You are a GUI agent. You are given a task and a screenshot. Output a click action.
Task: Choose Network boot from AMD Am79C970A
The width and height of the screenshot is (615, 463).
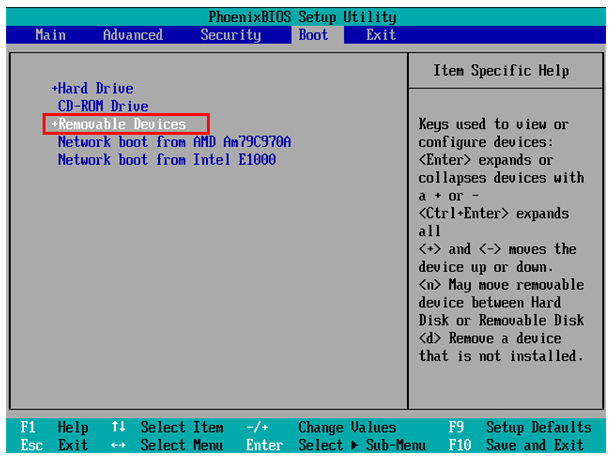click(x=175, y=142)
